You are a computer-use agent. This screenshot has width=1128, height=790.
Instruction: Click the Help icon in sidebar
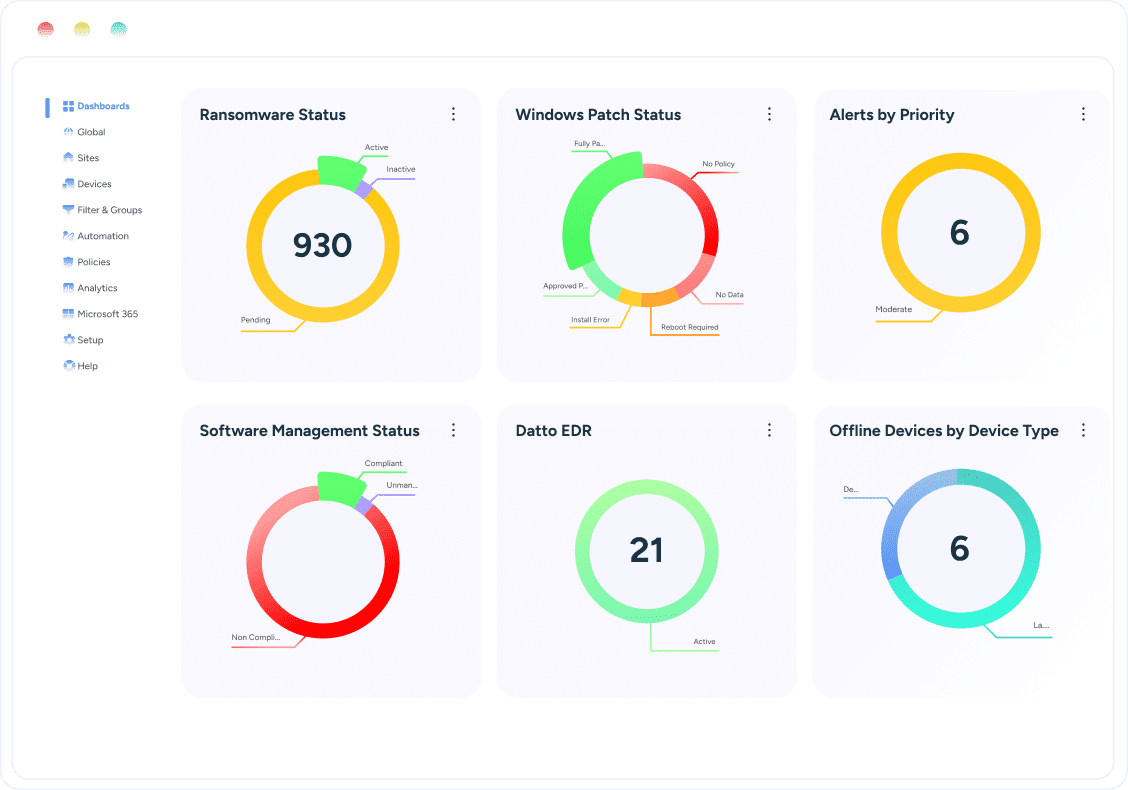click(x=68, y=366)
